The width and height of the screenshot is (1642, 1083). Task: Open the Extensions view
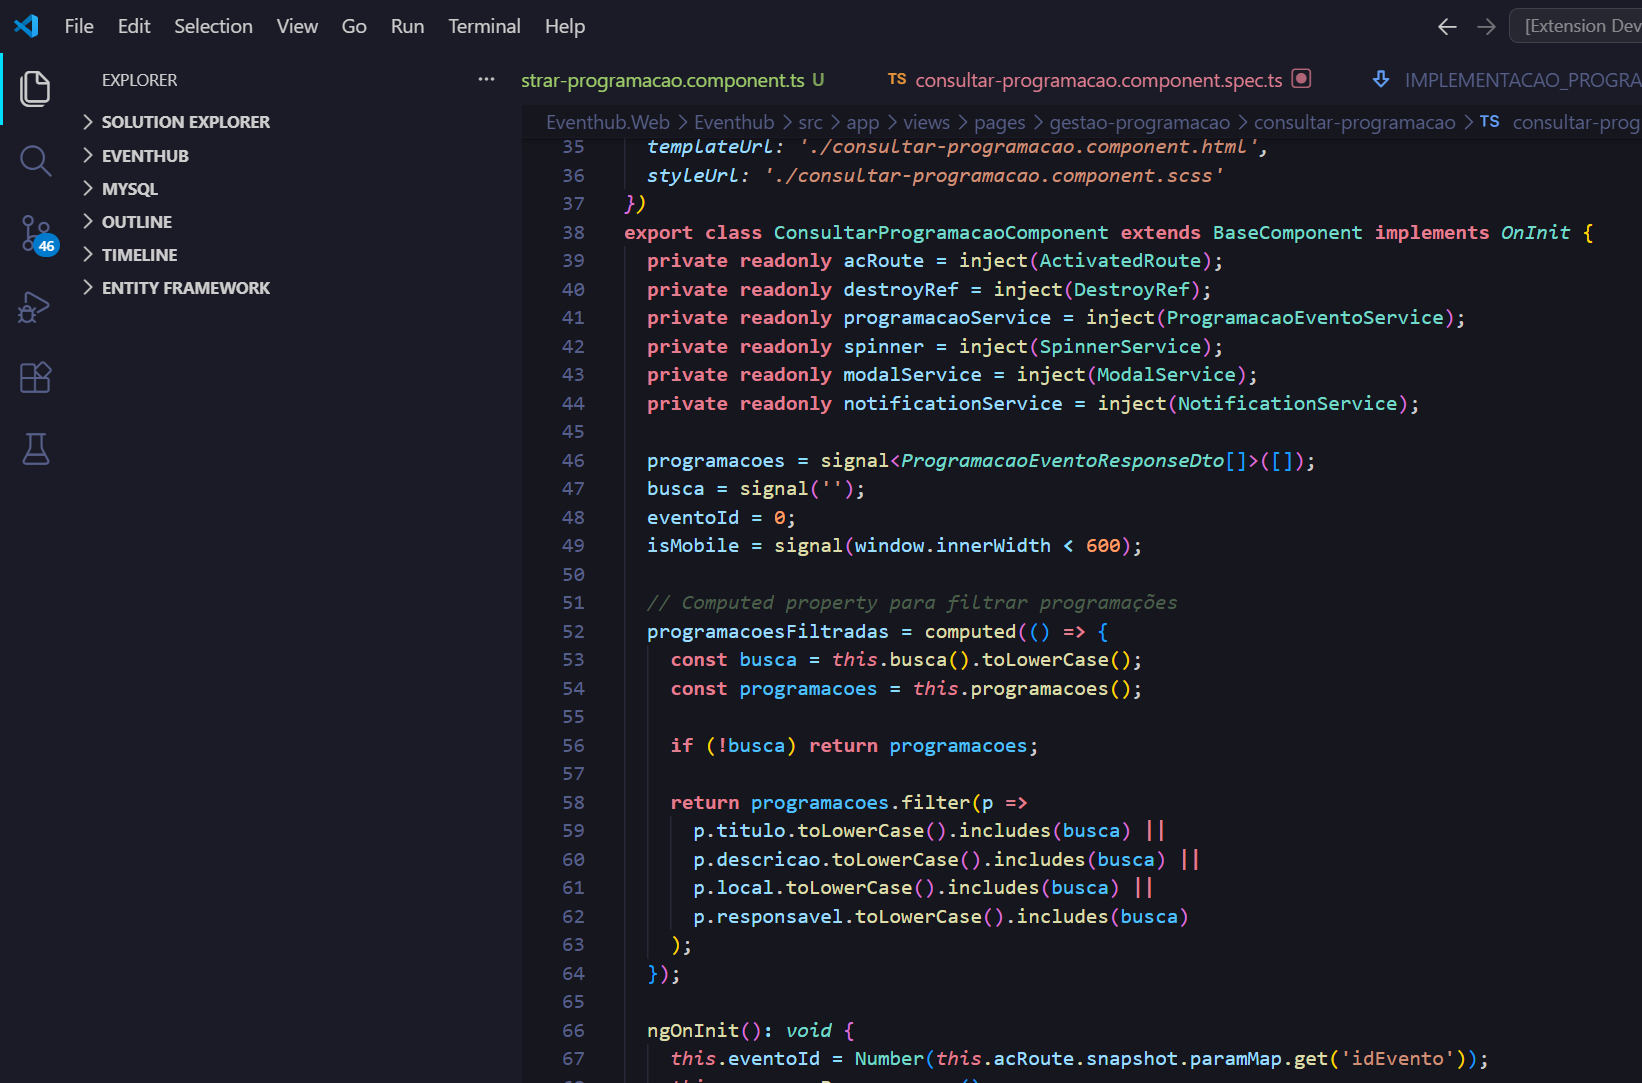(36, 377)
